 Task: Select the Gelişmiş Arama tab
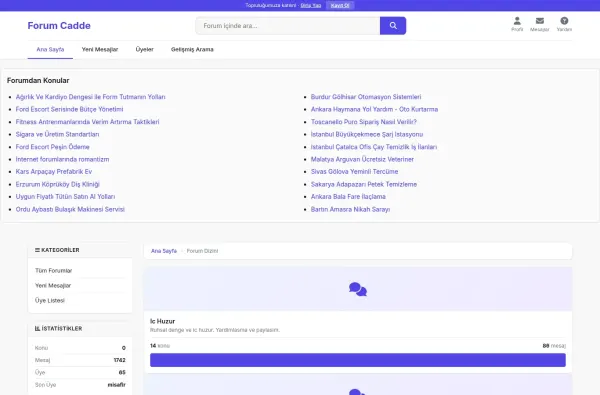(192, 49)
